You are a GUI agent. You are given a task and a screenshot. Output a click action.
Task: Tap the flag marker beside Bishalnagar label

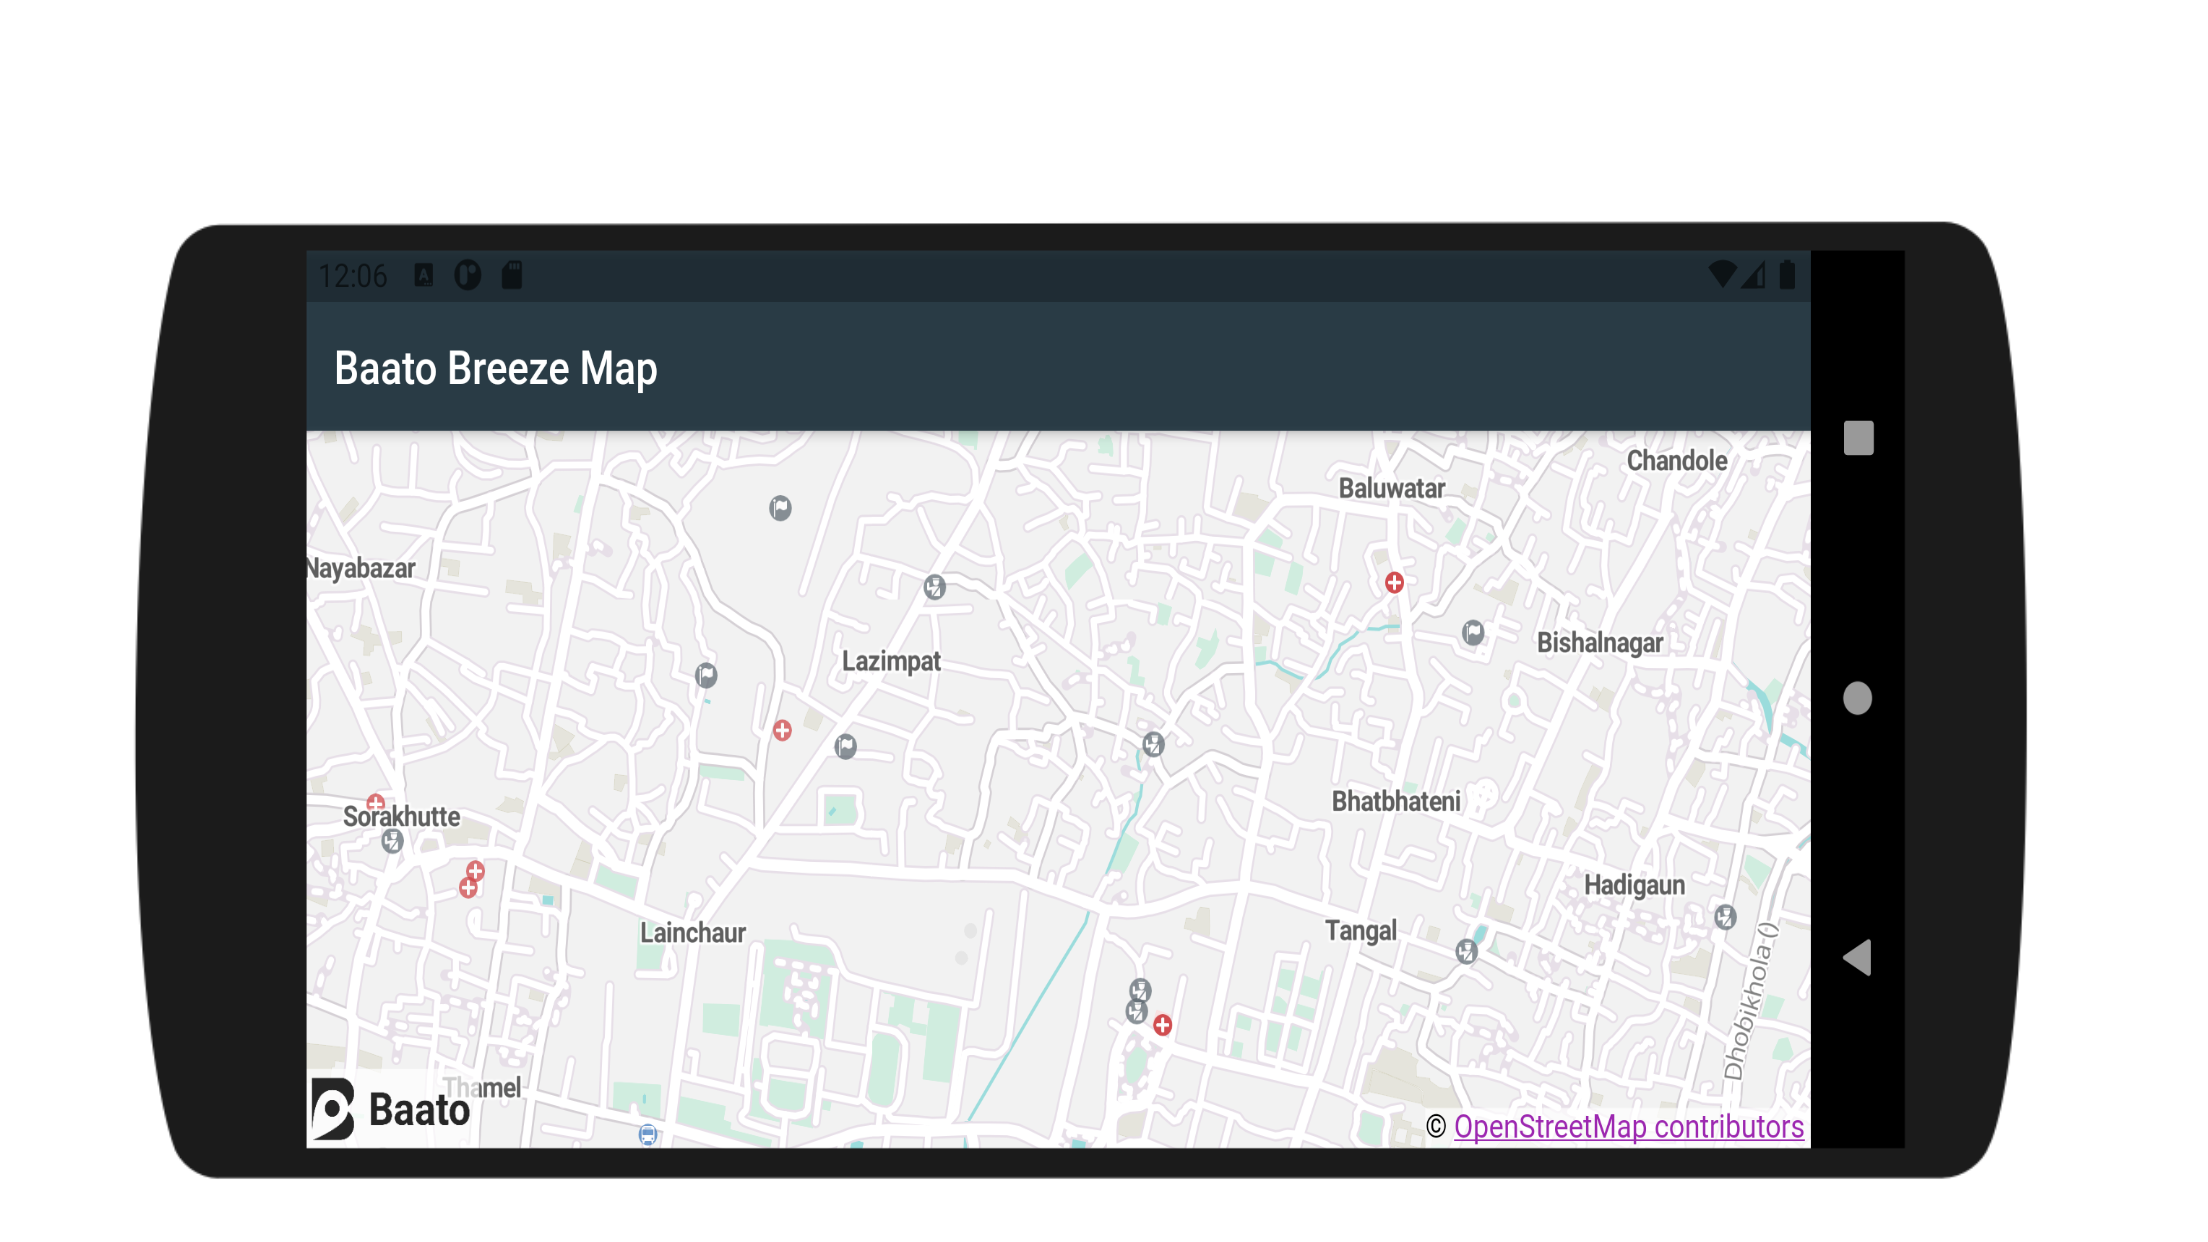1473,633
